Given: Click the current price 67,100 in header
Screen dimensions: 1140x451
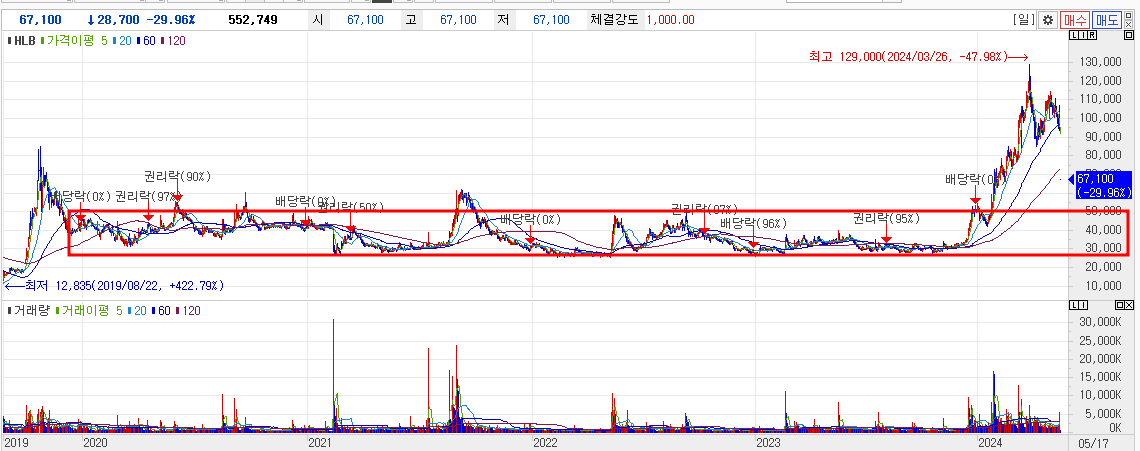Looking at the screenshot, I should pyautogui.click(x=40, y=20).
